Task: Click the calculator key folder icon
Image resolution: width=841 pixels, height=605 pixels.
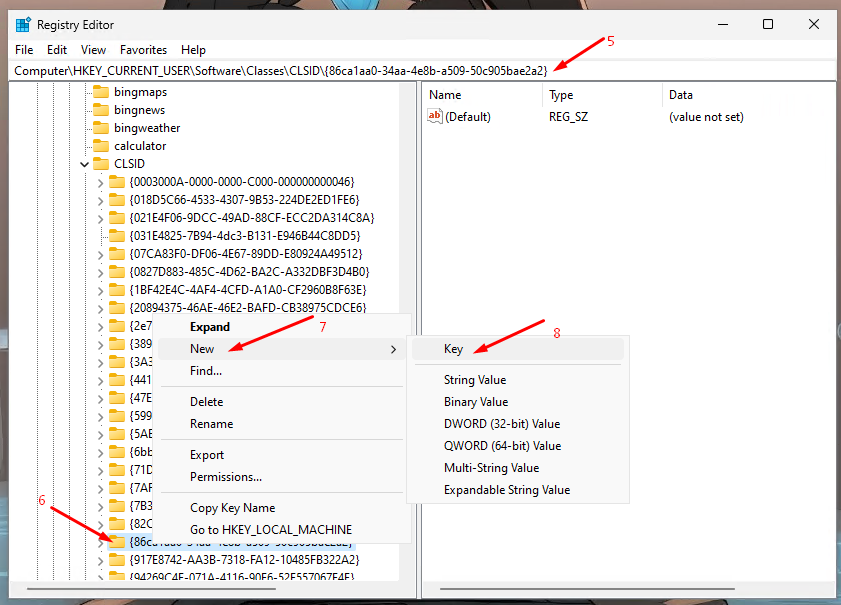Action: (x=100, y=146)
